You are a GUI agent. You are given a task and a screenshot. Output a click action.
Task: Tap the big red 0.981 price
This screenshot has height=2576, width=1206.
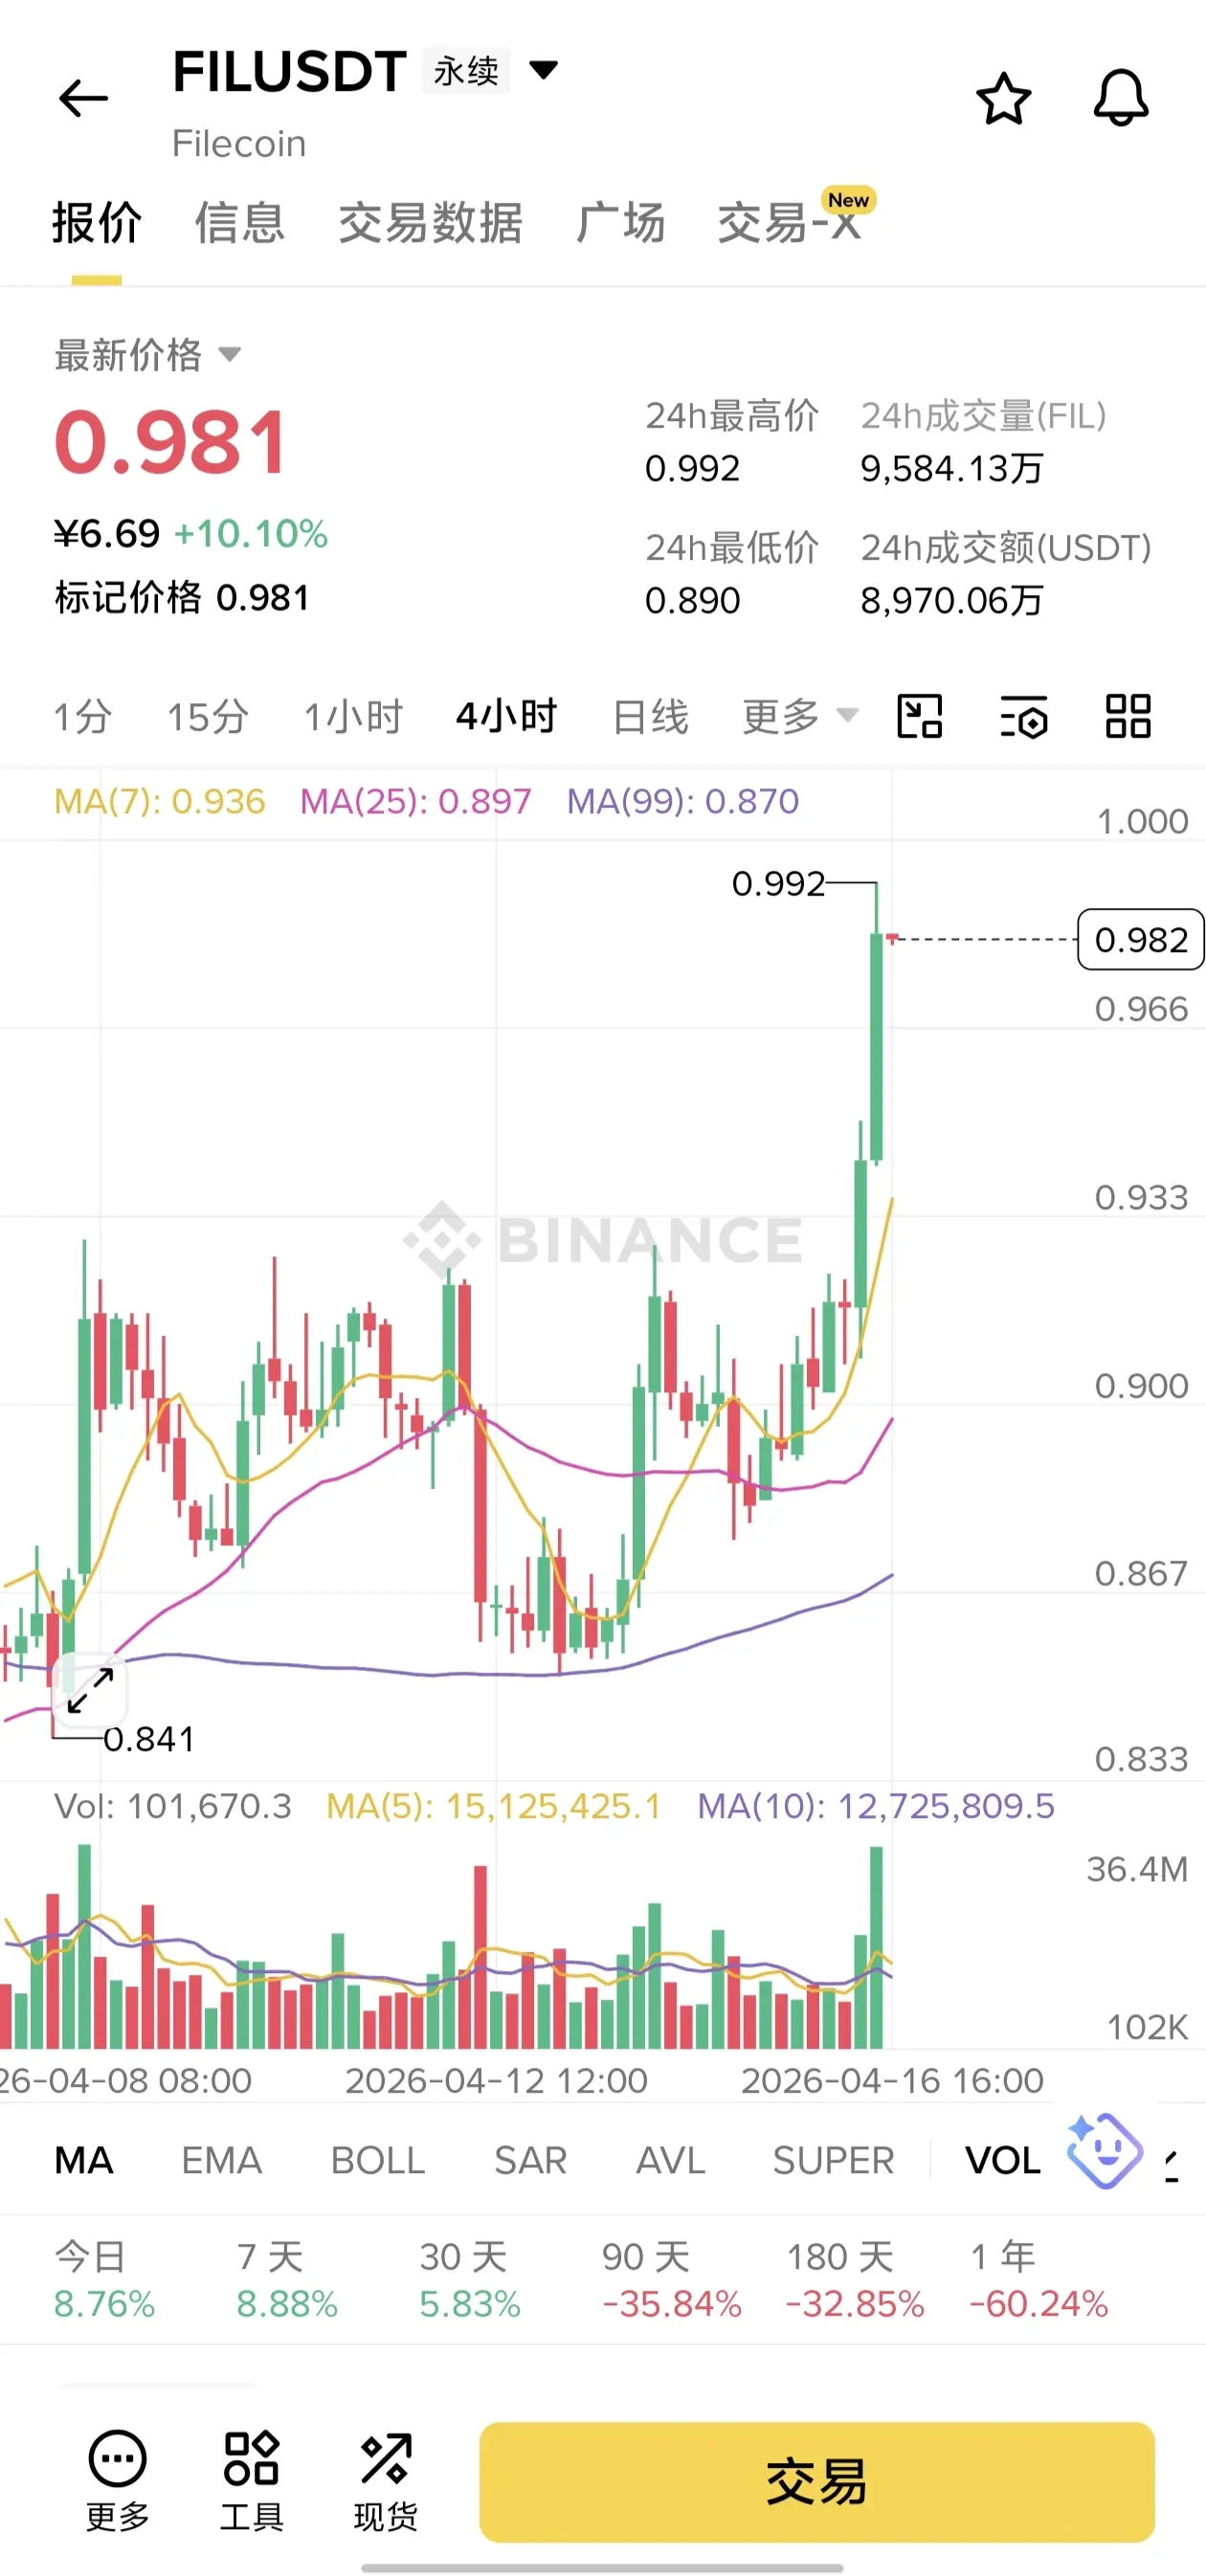click(171, 442)
